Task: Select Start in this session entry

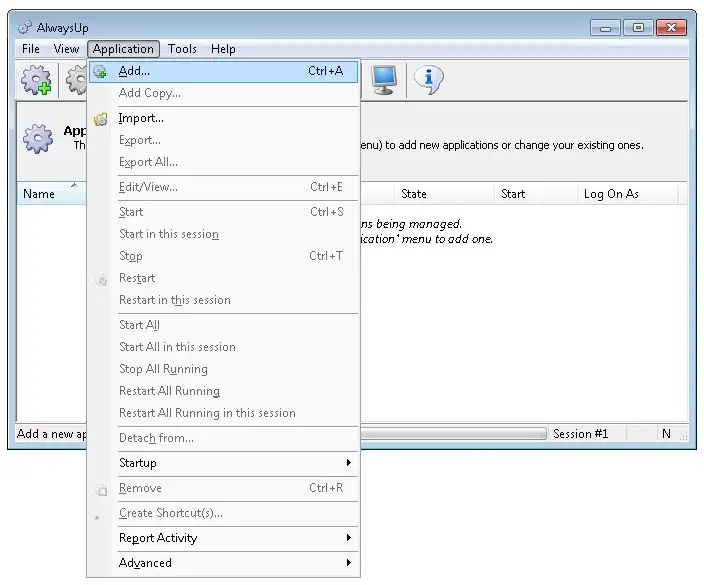Action: 224,234
